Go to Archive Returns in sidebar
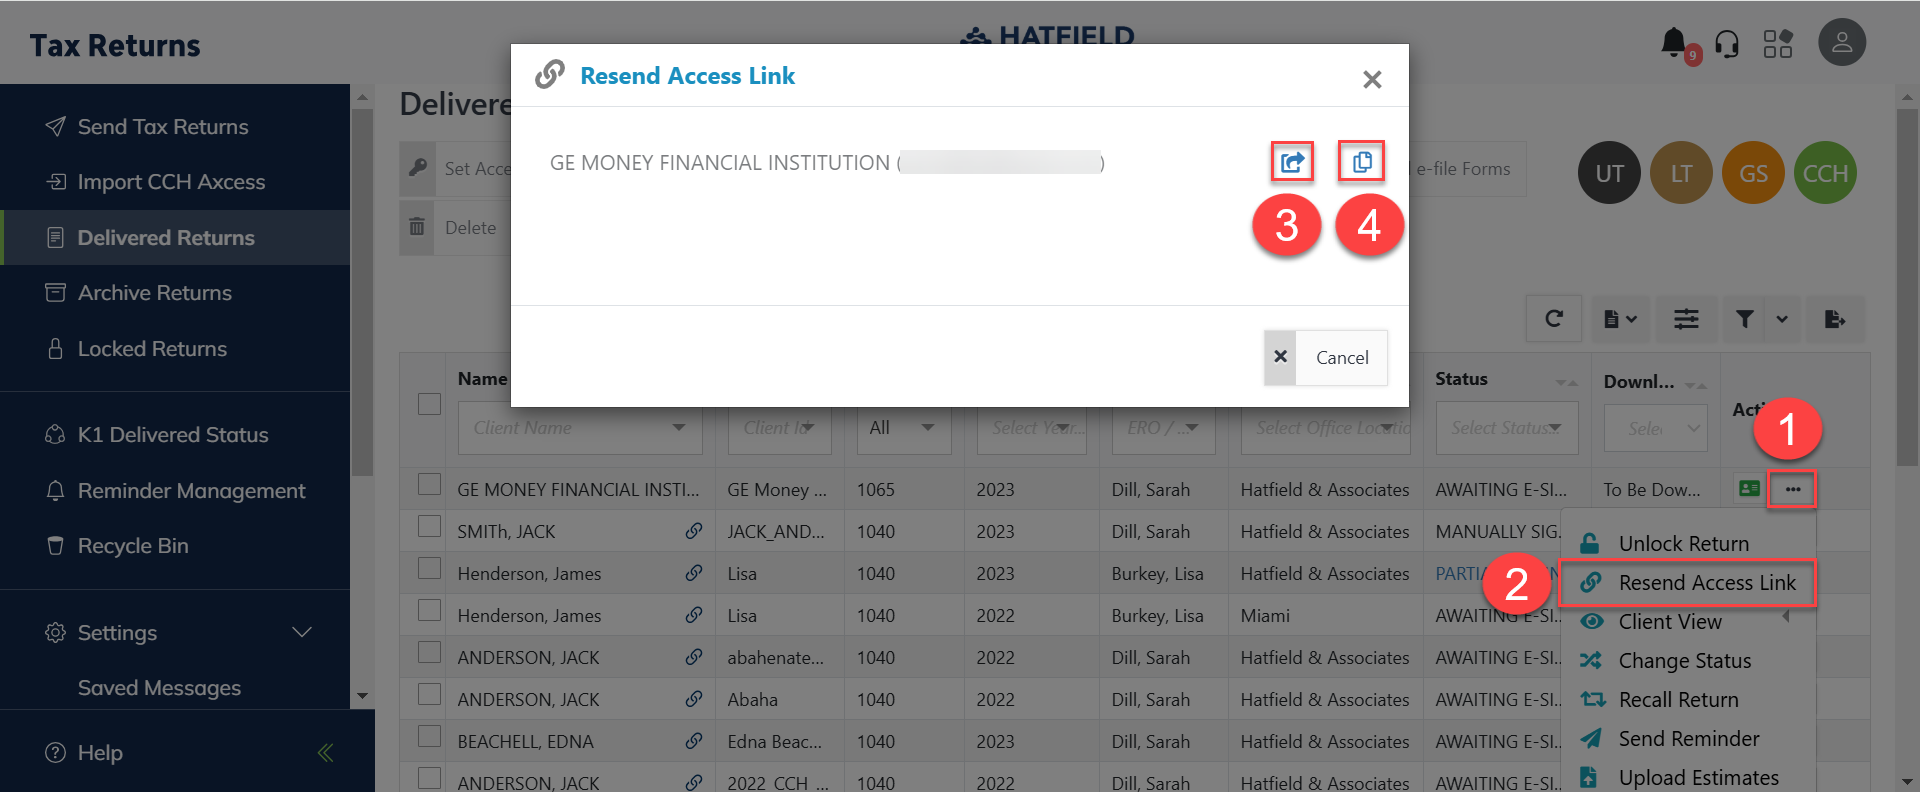This screenshot has width=1920, height=792. pos(155,293)
